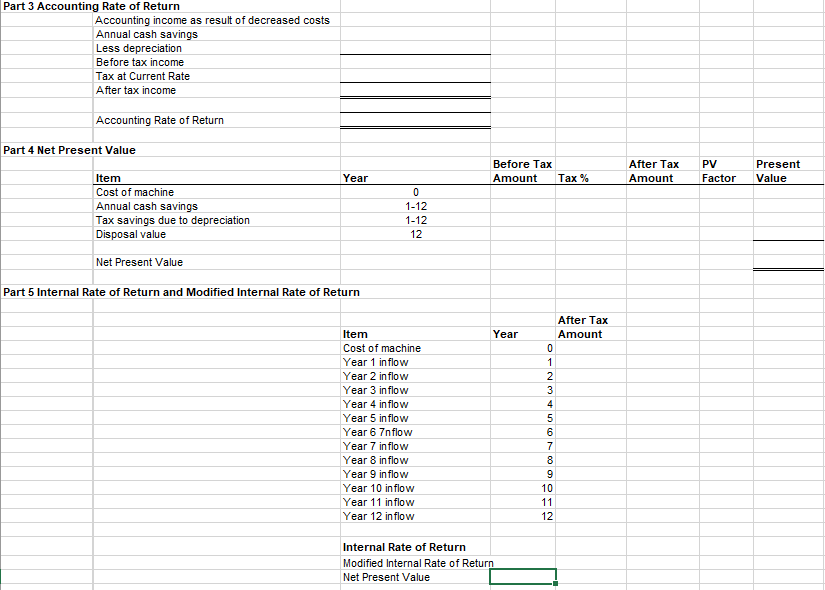The width and height of the screenshot is (825, 590).
Task: Click the 'Disposal value' label
Action: click(x=130, y=234)
